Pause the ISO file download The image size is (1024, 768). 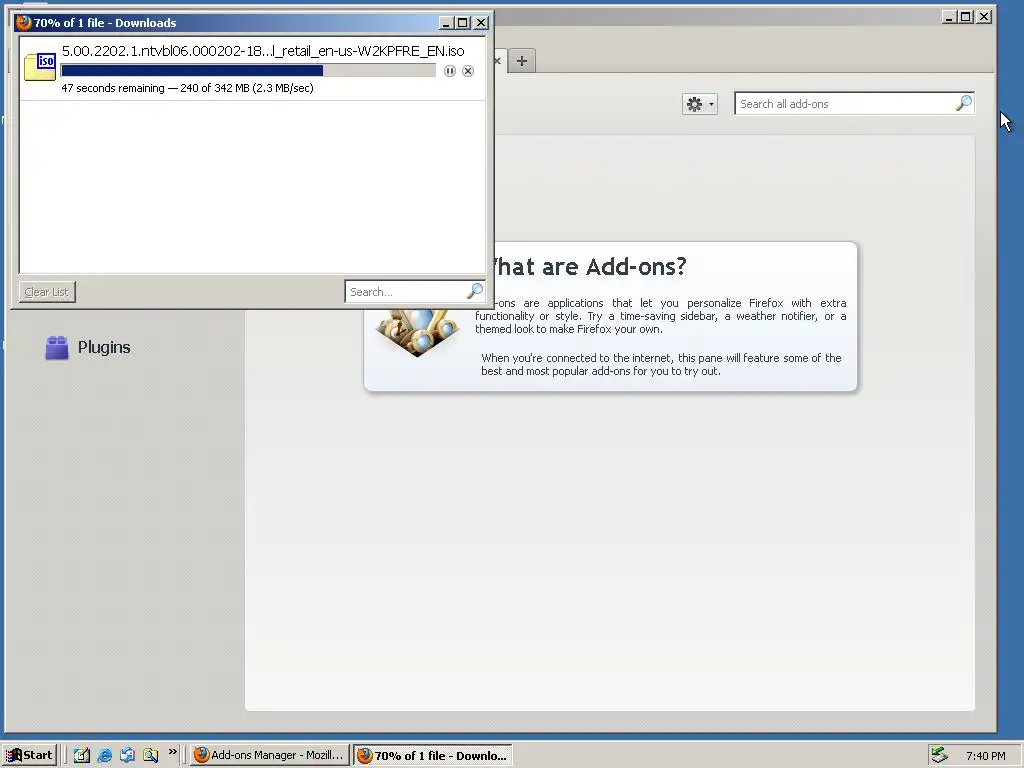pyautogui.click(x=449, y=71)
